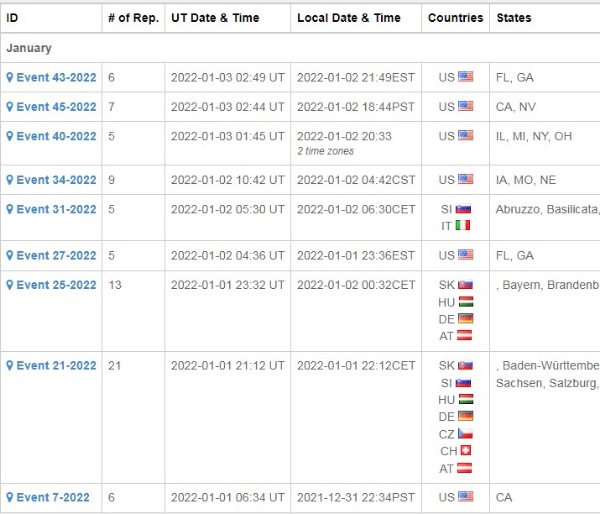Viewport: 600px width, 514px height.
Task: Click the US flag in Event 45-2022 row
Action: 465,107
